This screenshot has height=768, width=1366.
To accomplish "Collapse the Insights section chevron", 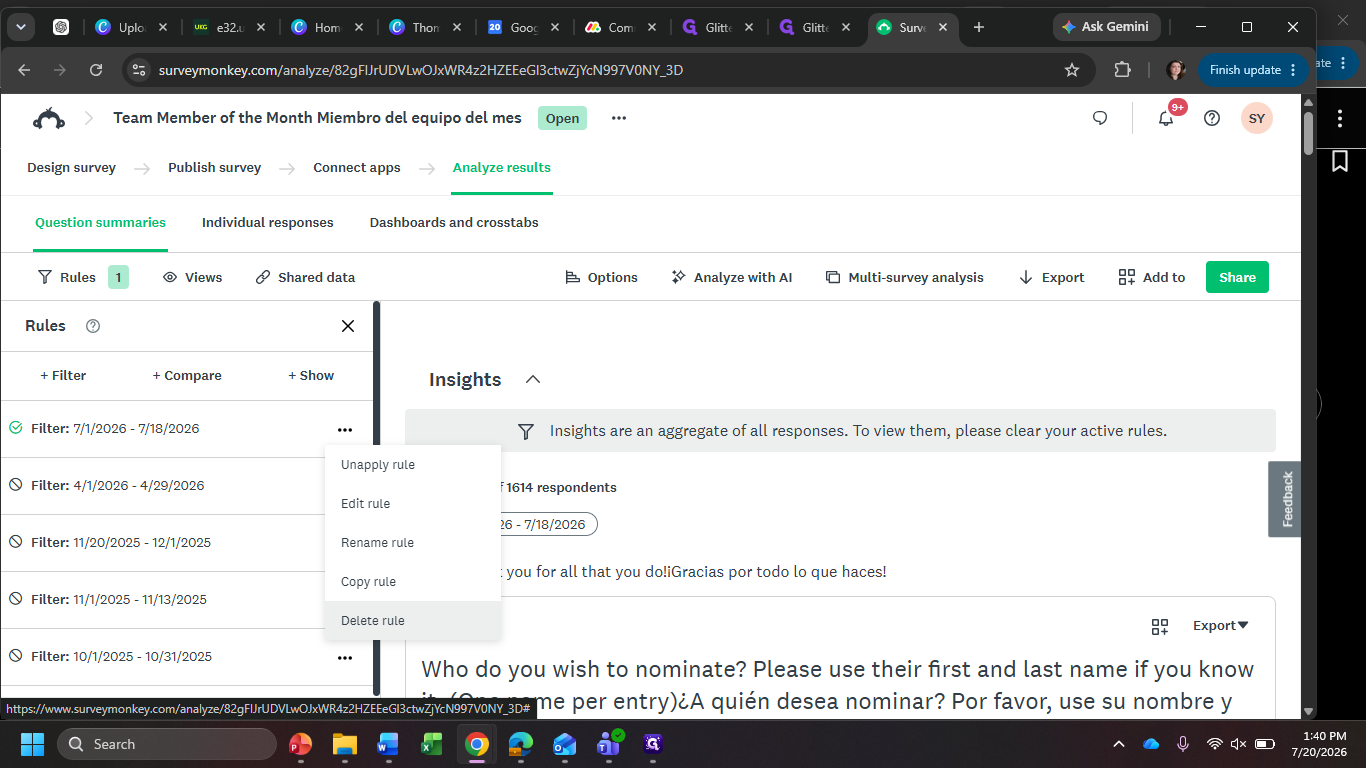I will pos(533,380).
